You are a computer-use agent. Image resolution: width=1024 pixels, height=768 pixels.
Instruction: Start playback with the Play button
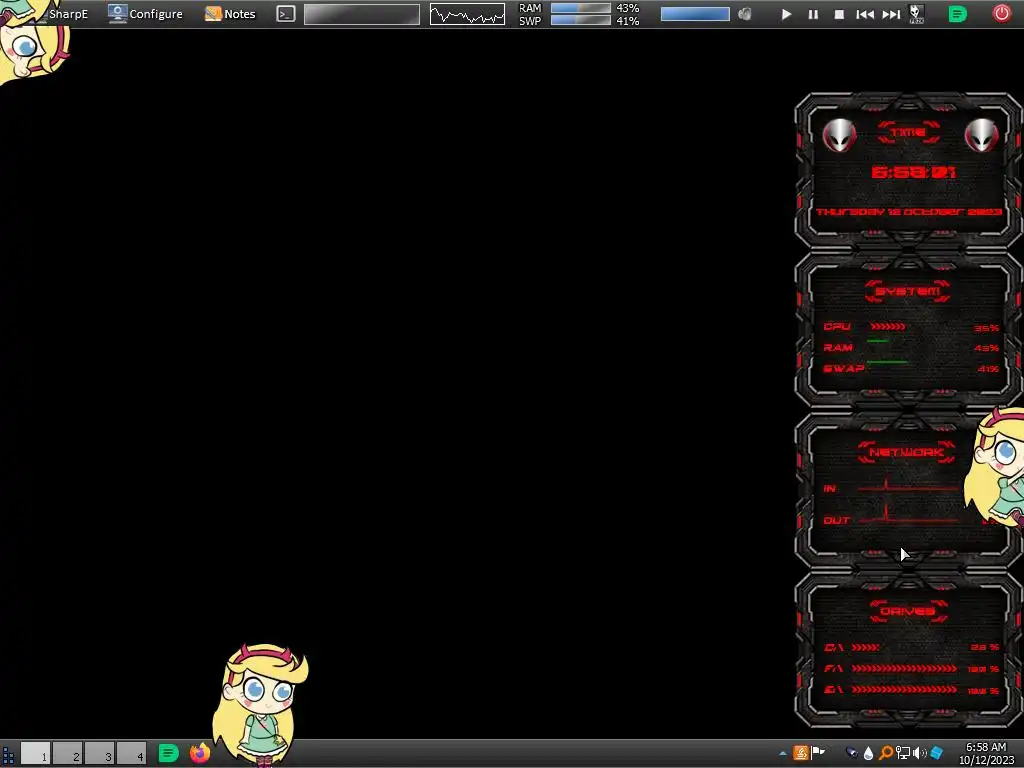point(786,14)
